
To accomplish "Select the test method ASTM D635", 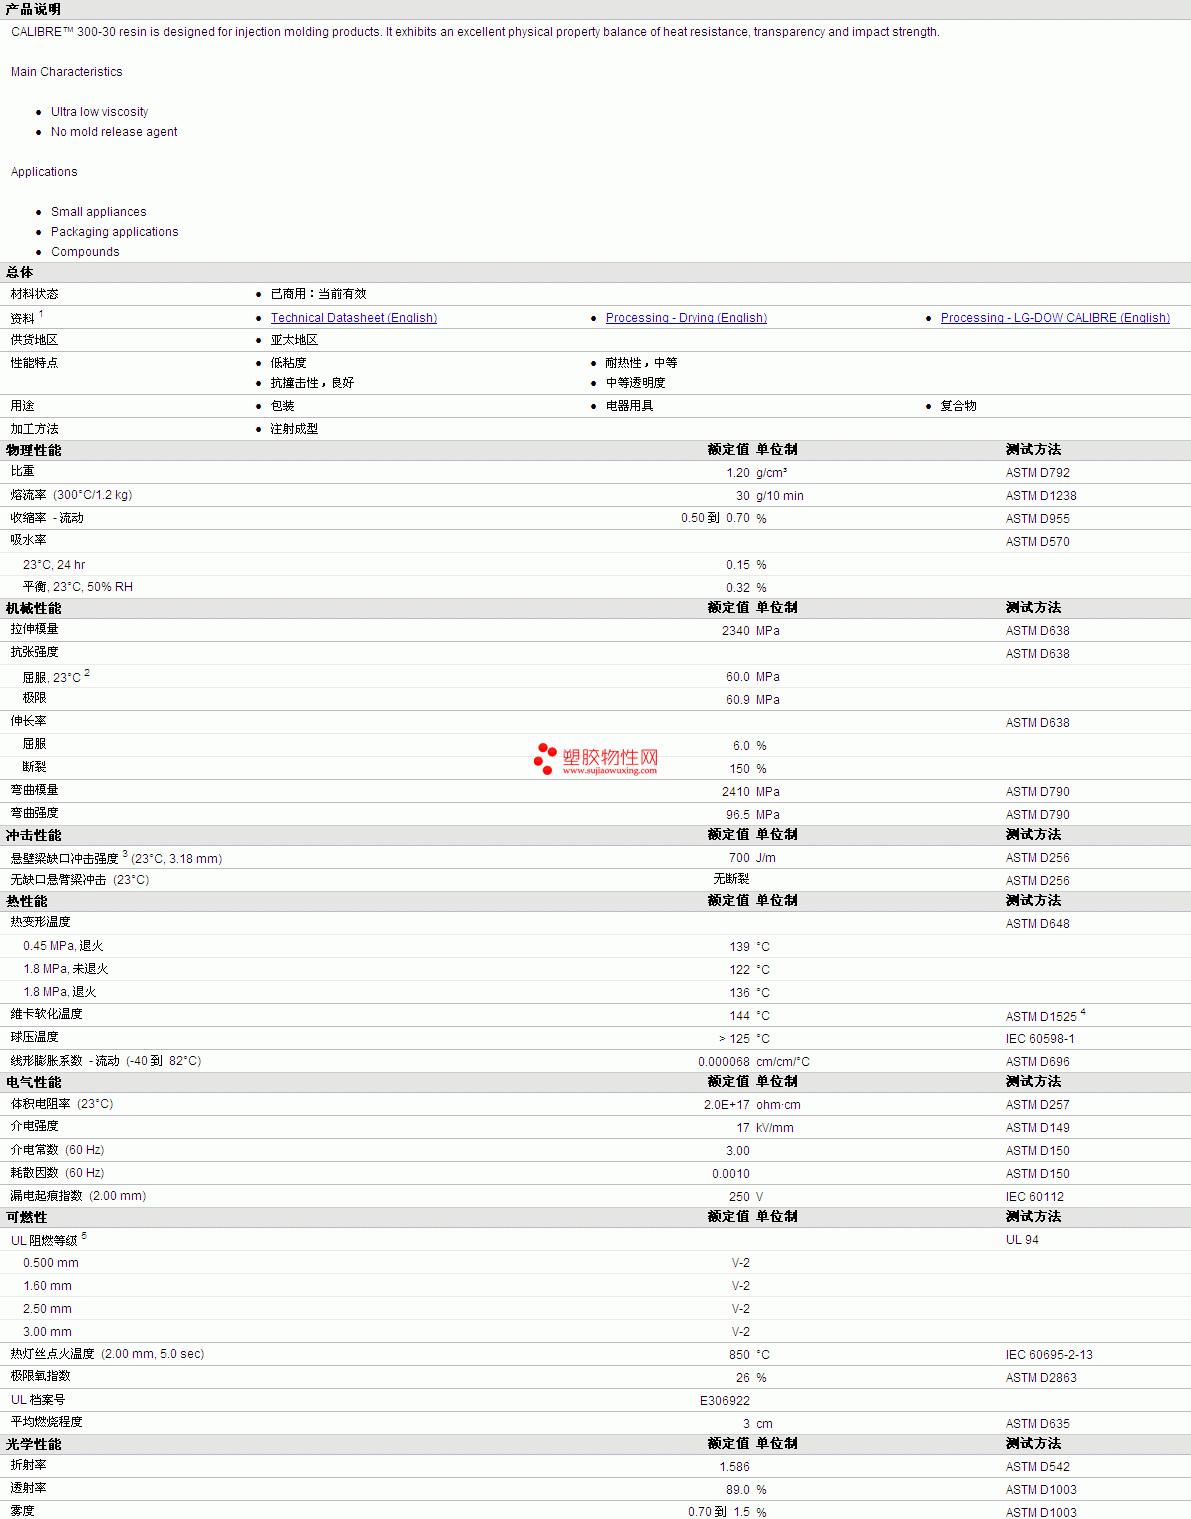I will (1037, 1424).
